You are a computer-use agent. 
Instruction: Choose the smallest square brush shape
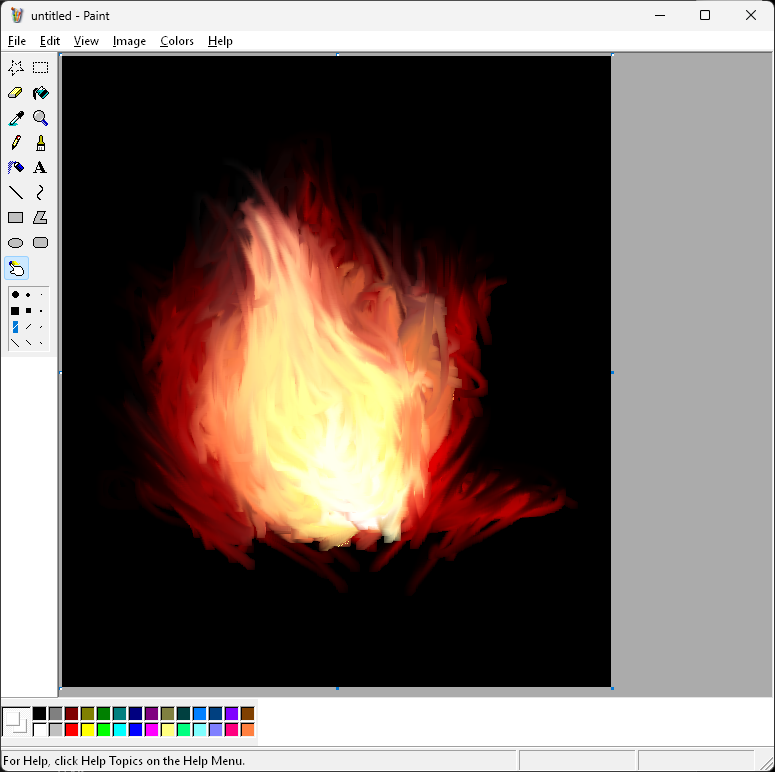41,311
